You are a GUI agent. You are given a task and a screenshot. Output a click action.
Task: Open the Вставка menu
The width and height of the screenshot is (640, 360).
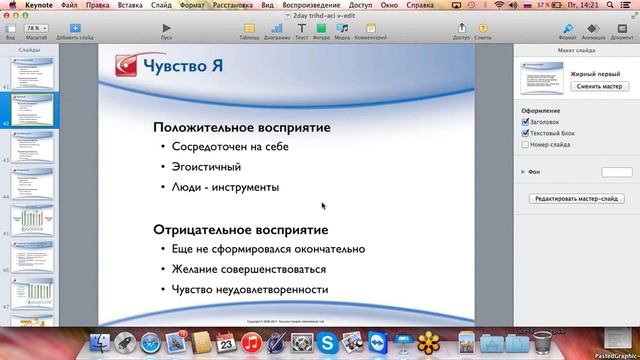(x=130, y=5)
